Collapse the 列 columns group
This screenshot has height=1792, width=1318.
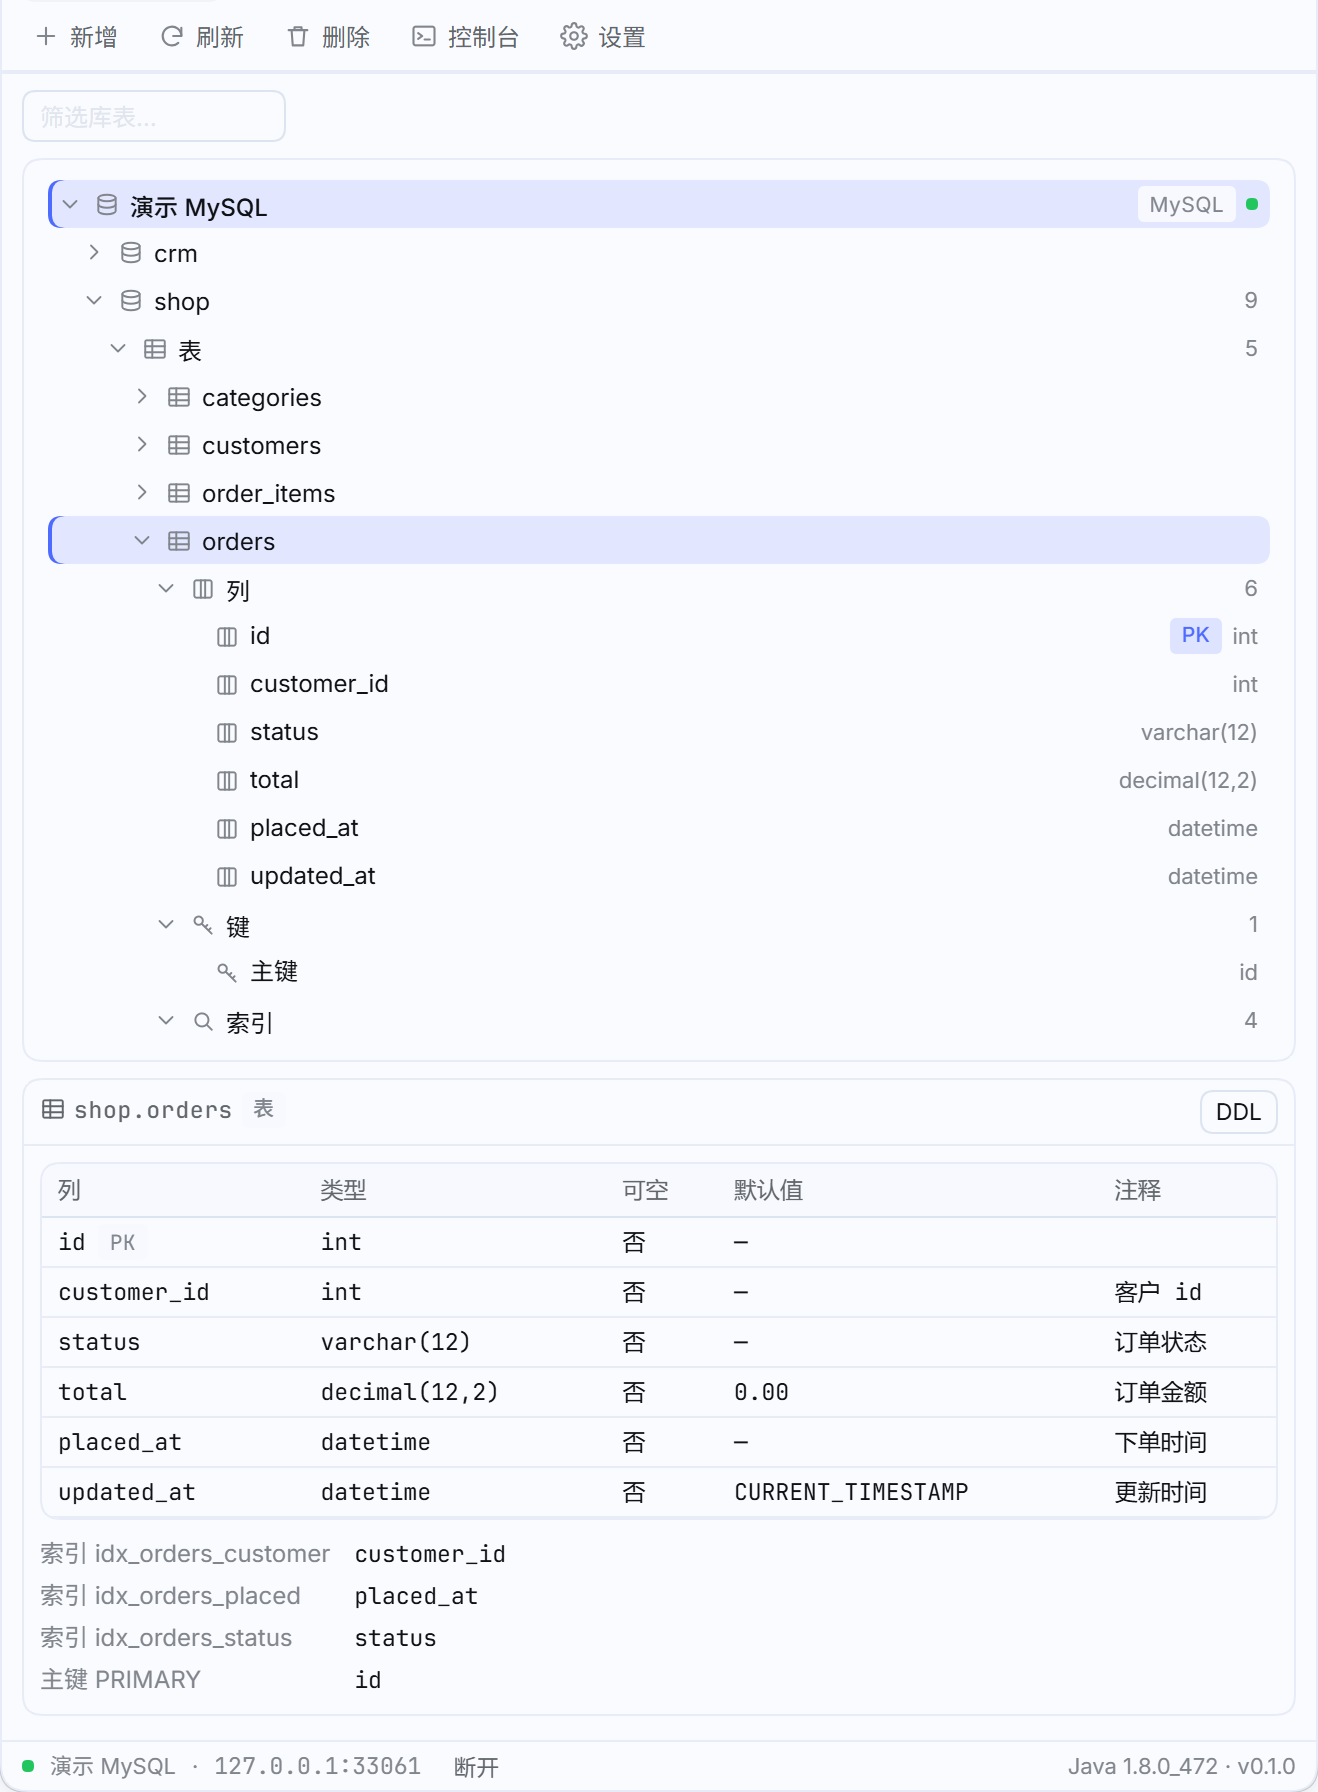coord(166,588)
